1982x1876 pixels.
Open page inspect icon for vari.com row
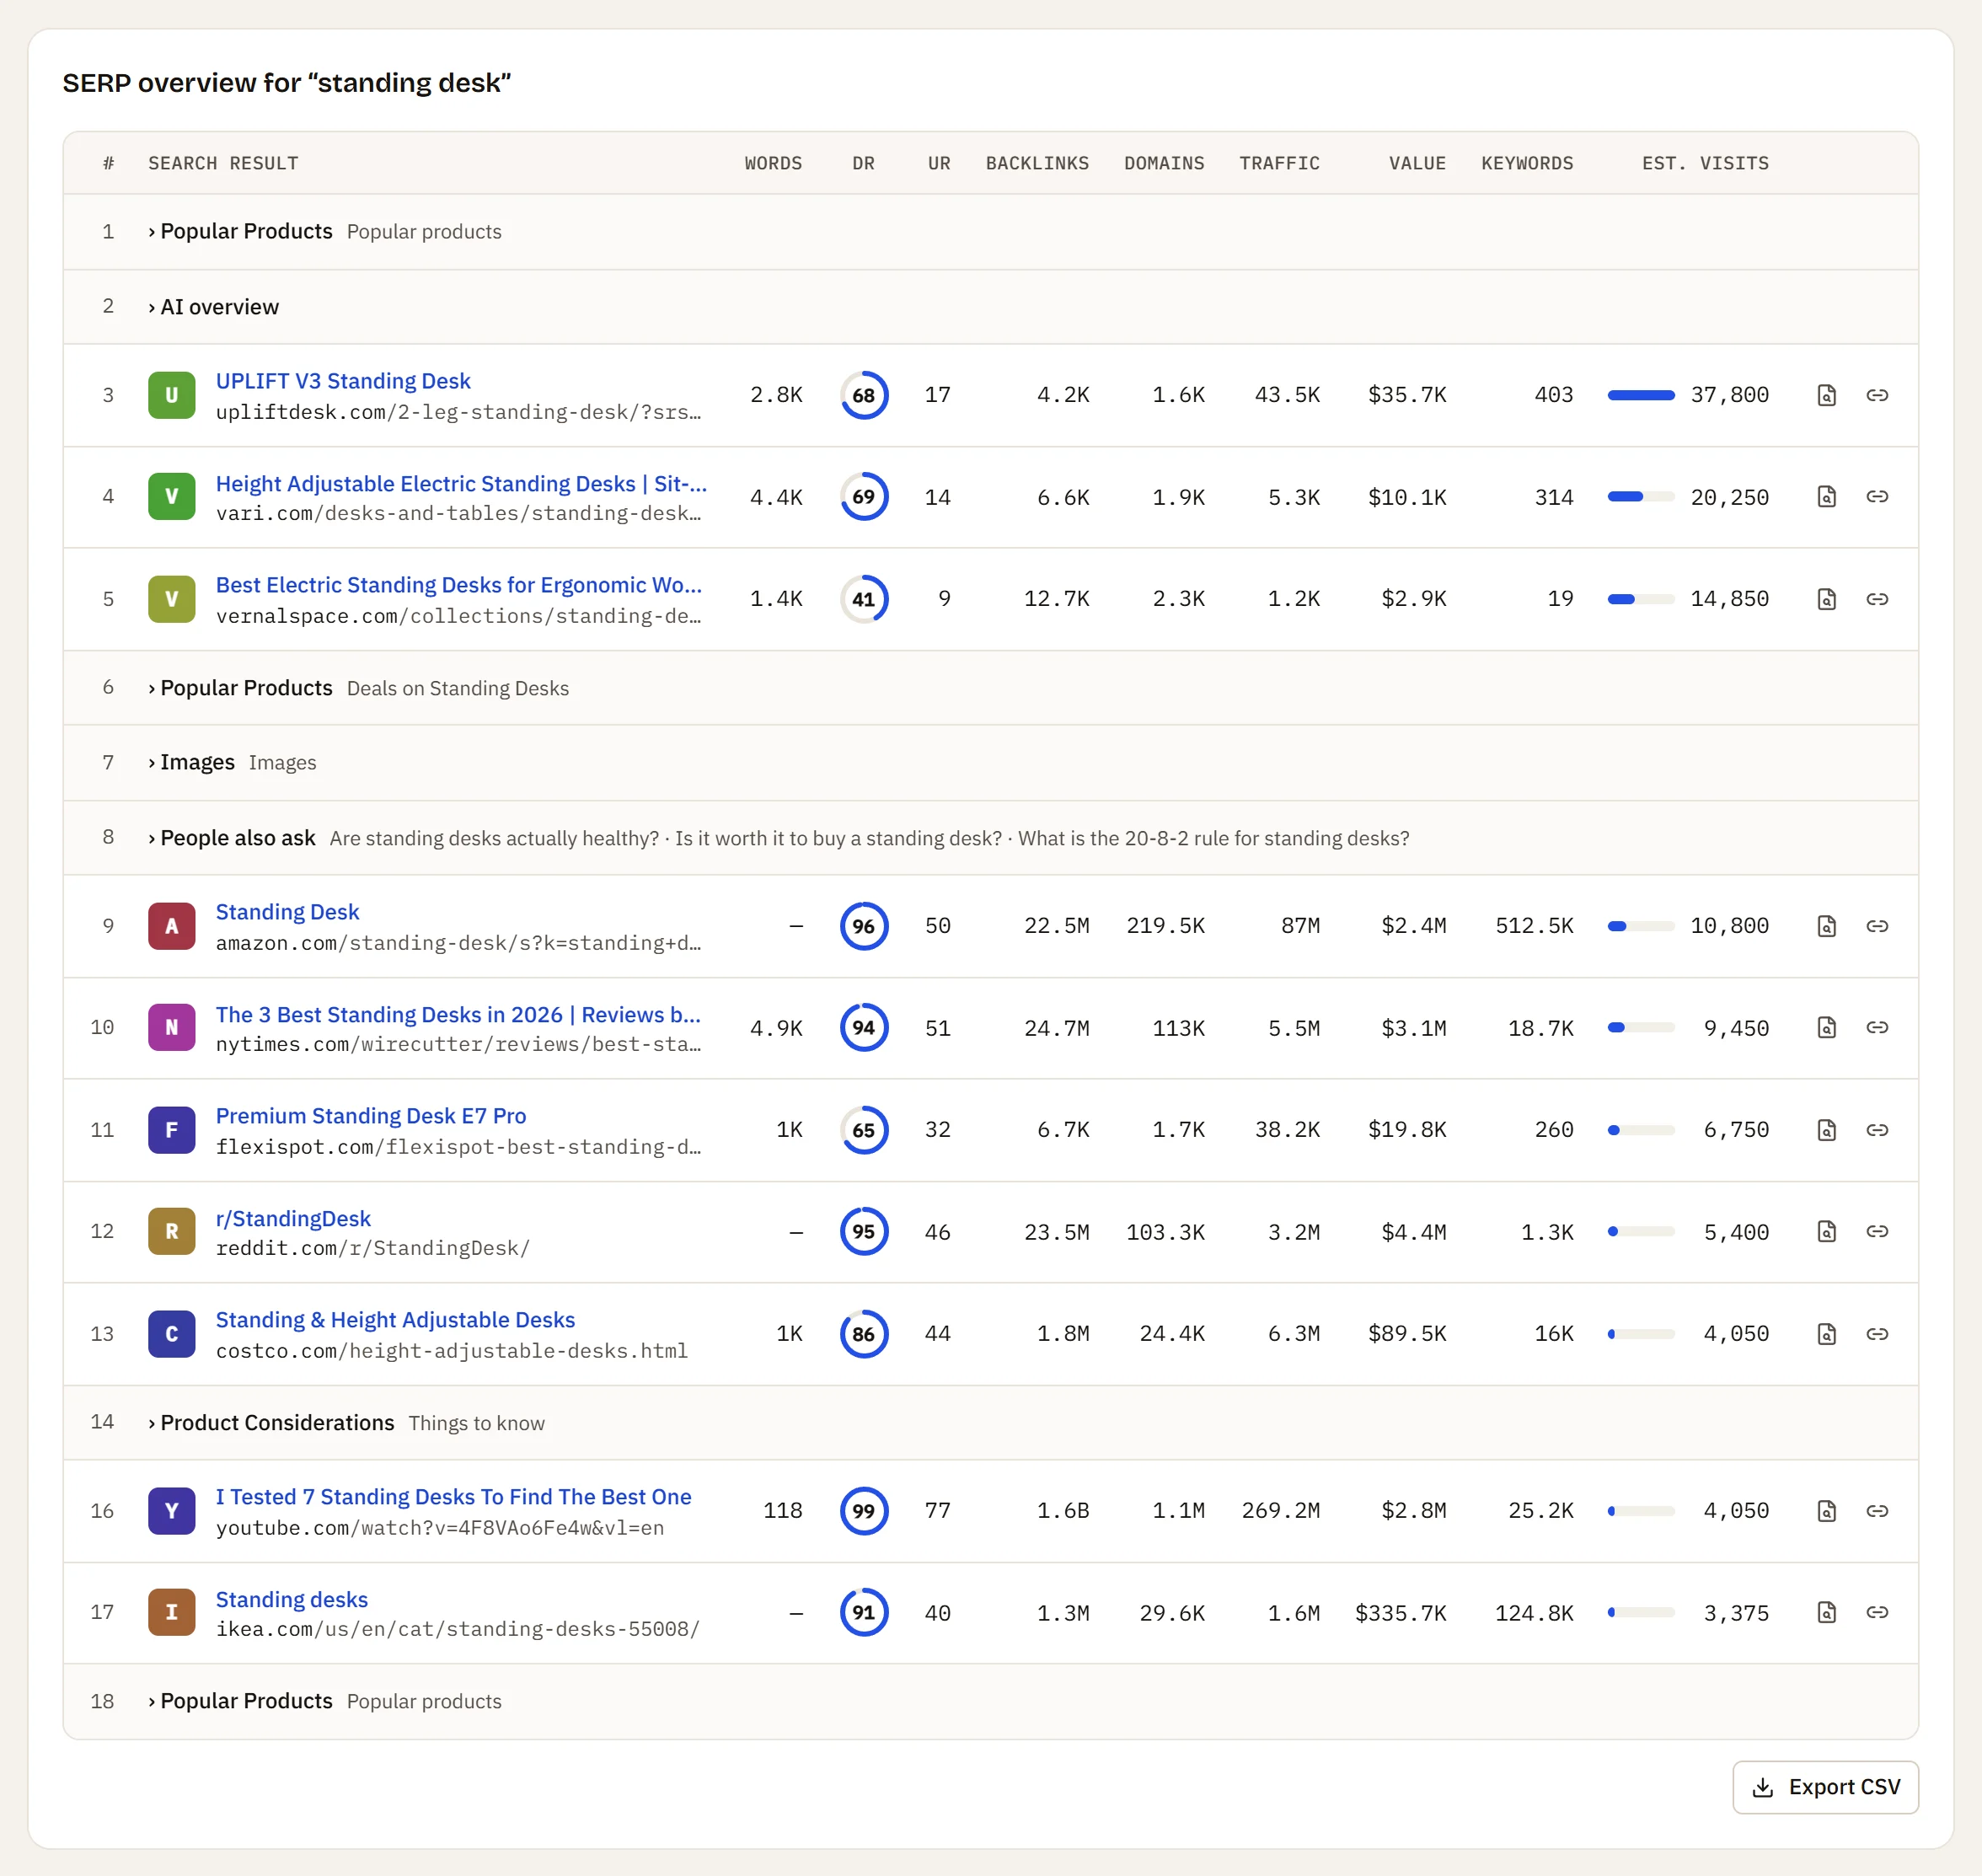pos(1826,497)
